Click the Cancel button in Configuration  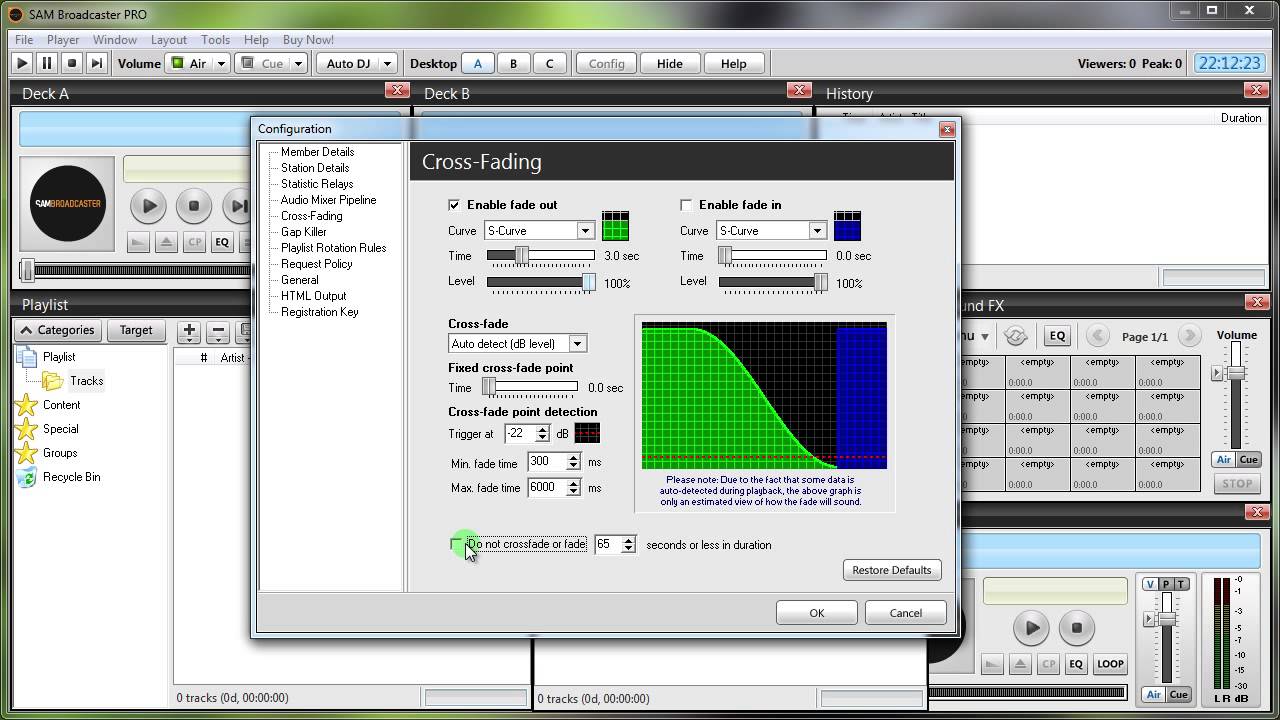906,613
